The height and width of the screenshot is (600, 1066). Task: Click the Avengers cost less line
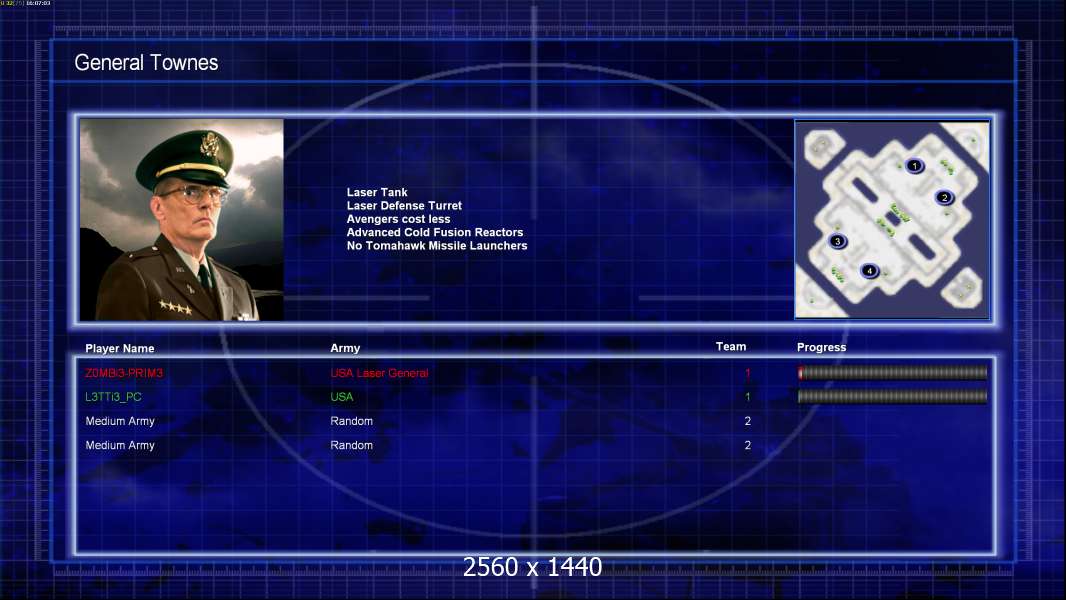[x=398, y=219]
